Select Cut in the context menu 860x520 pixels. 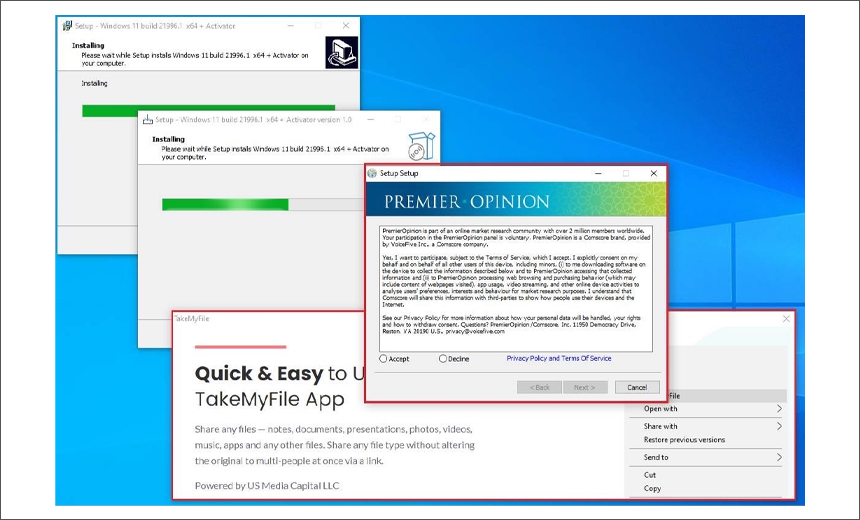click(649, 475)
